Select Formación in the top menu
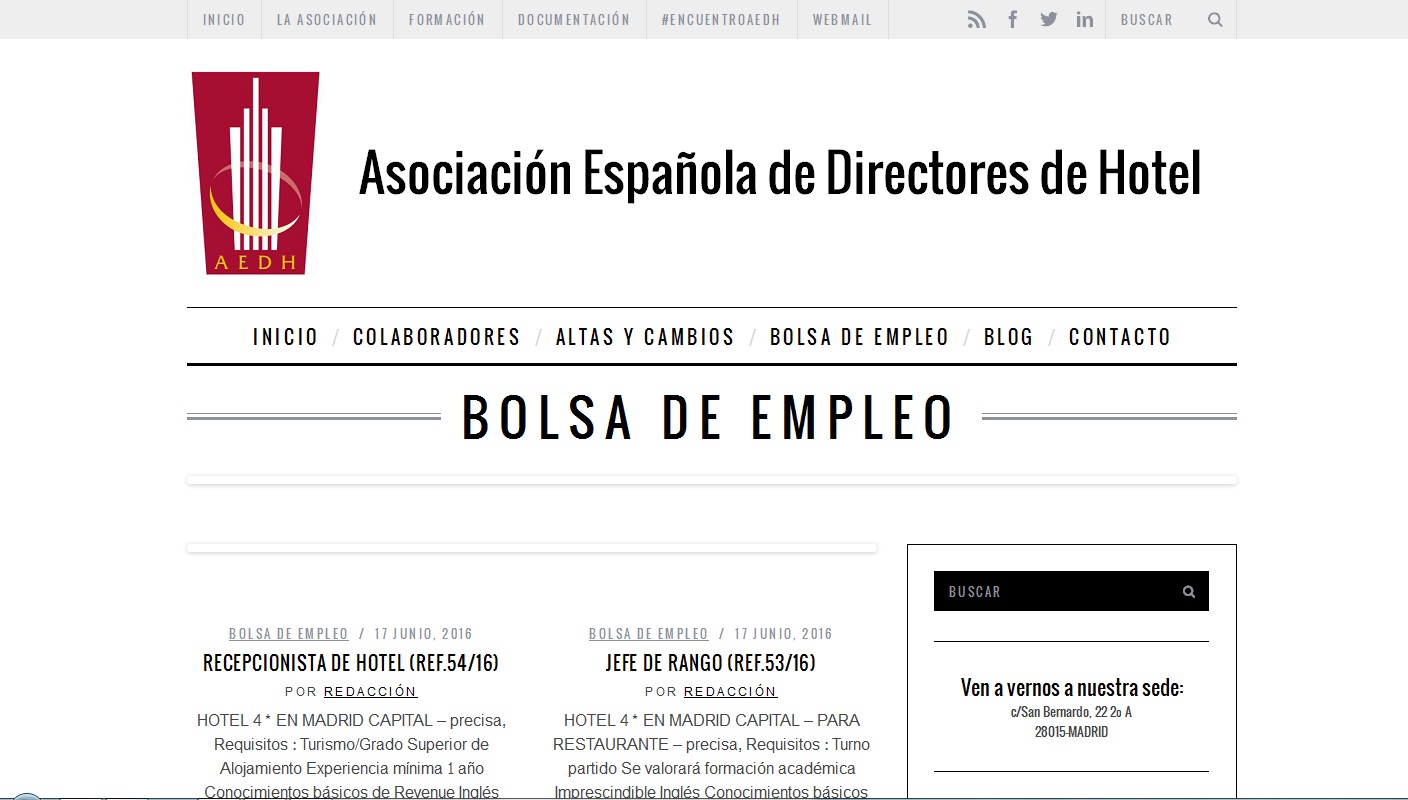Screen dimensions: 1408x800 447,20
